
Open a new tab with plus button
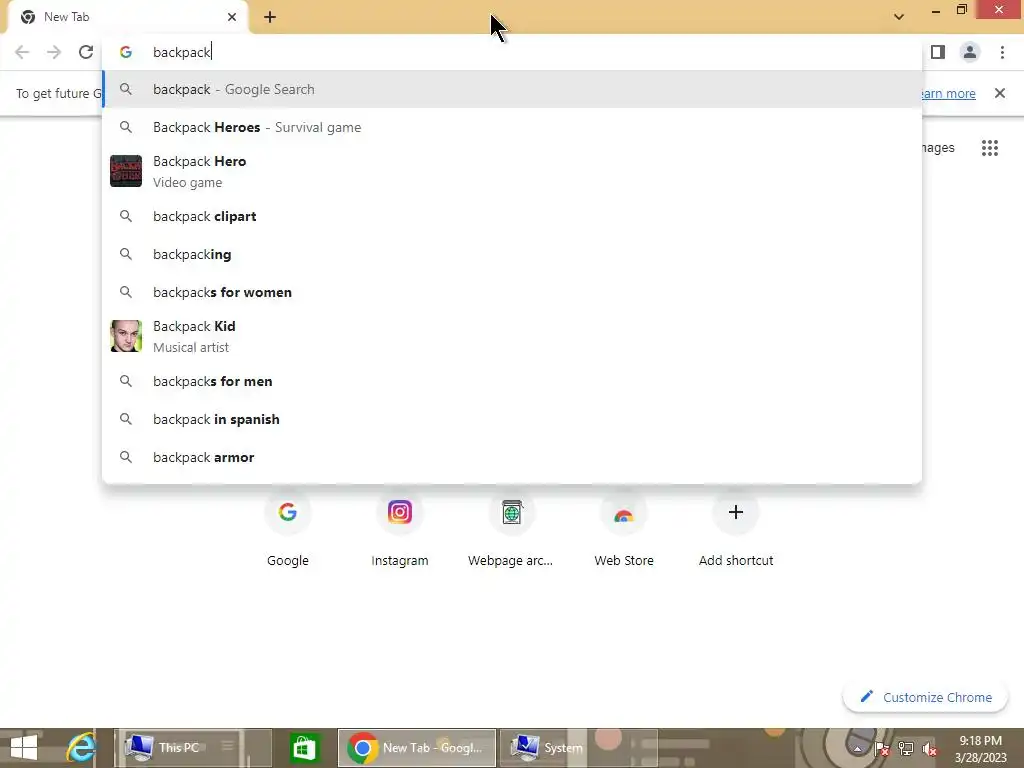270,17
